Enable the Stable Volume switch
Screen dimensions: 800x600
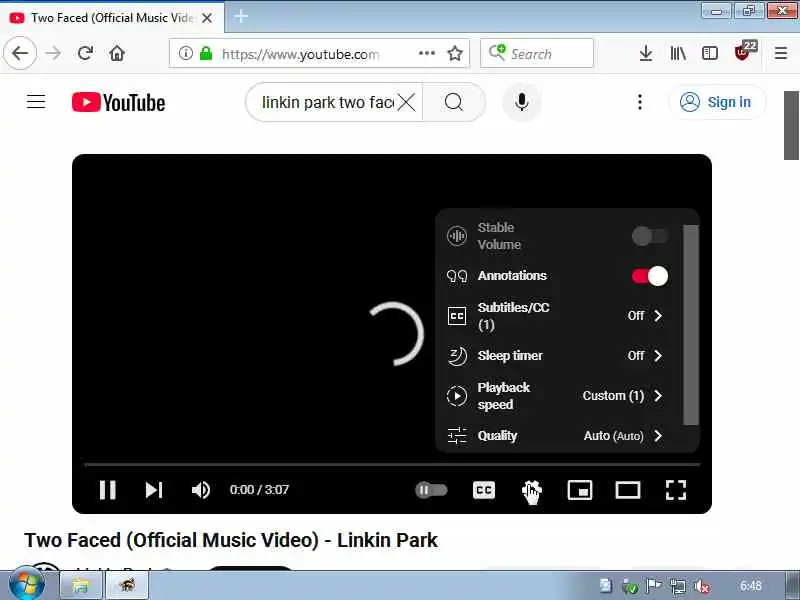click(649, 236)
